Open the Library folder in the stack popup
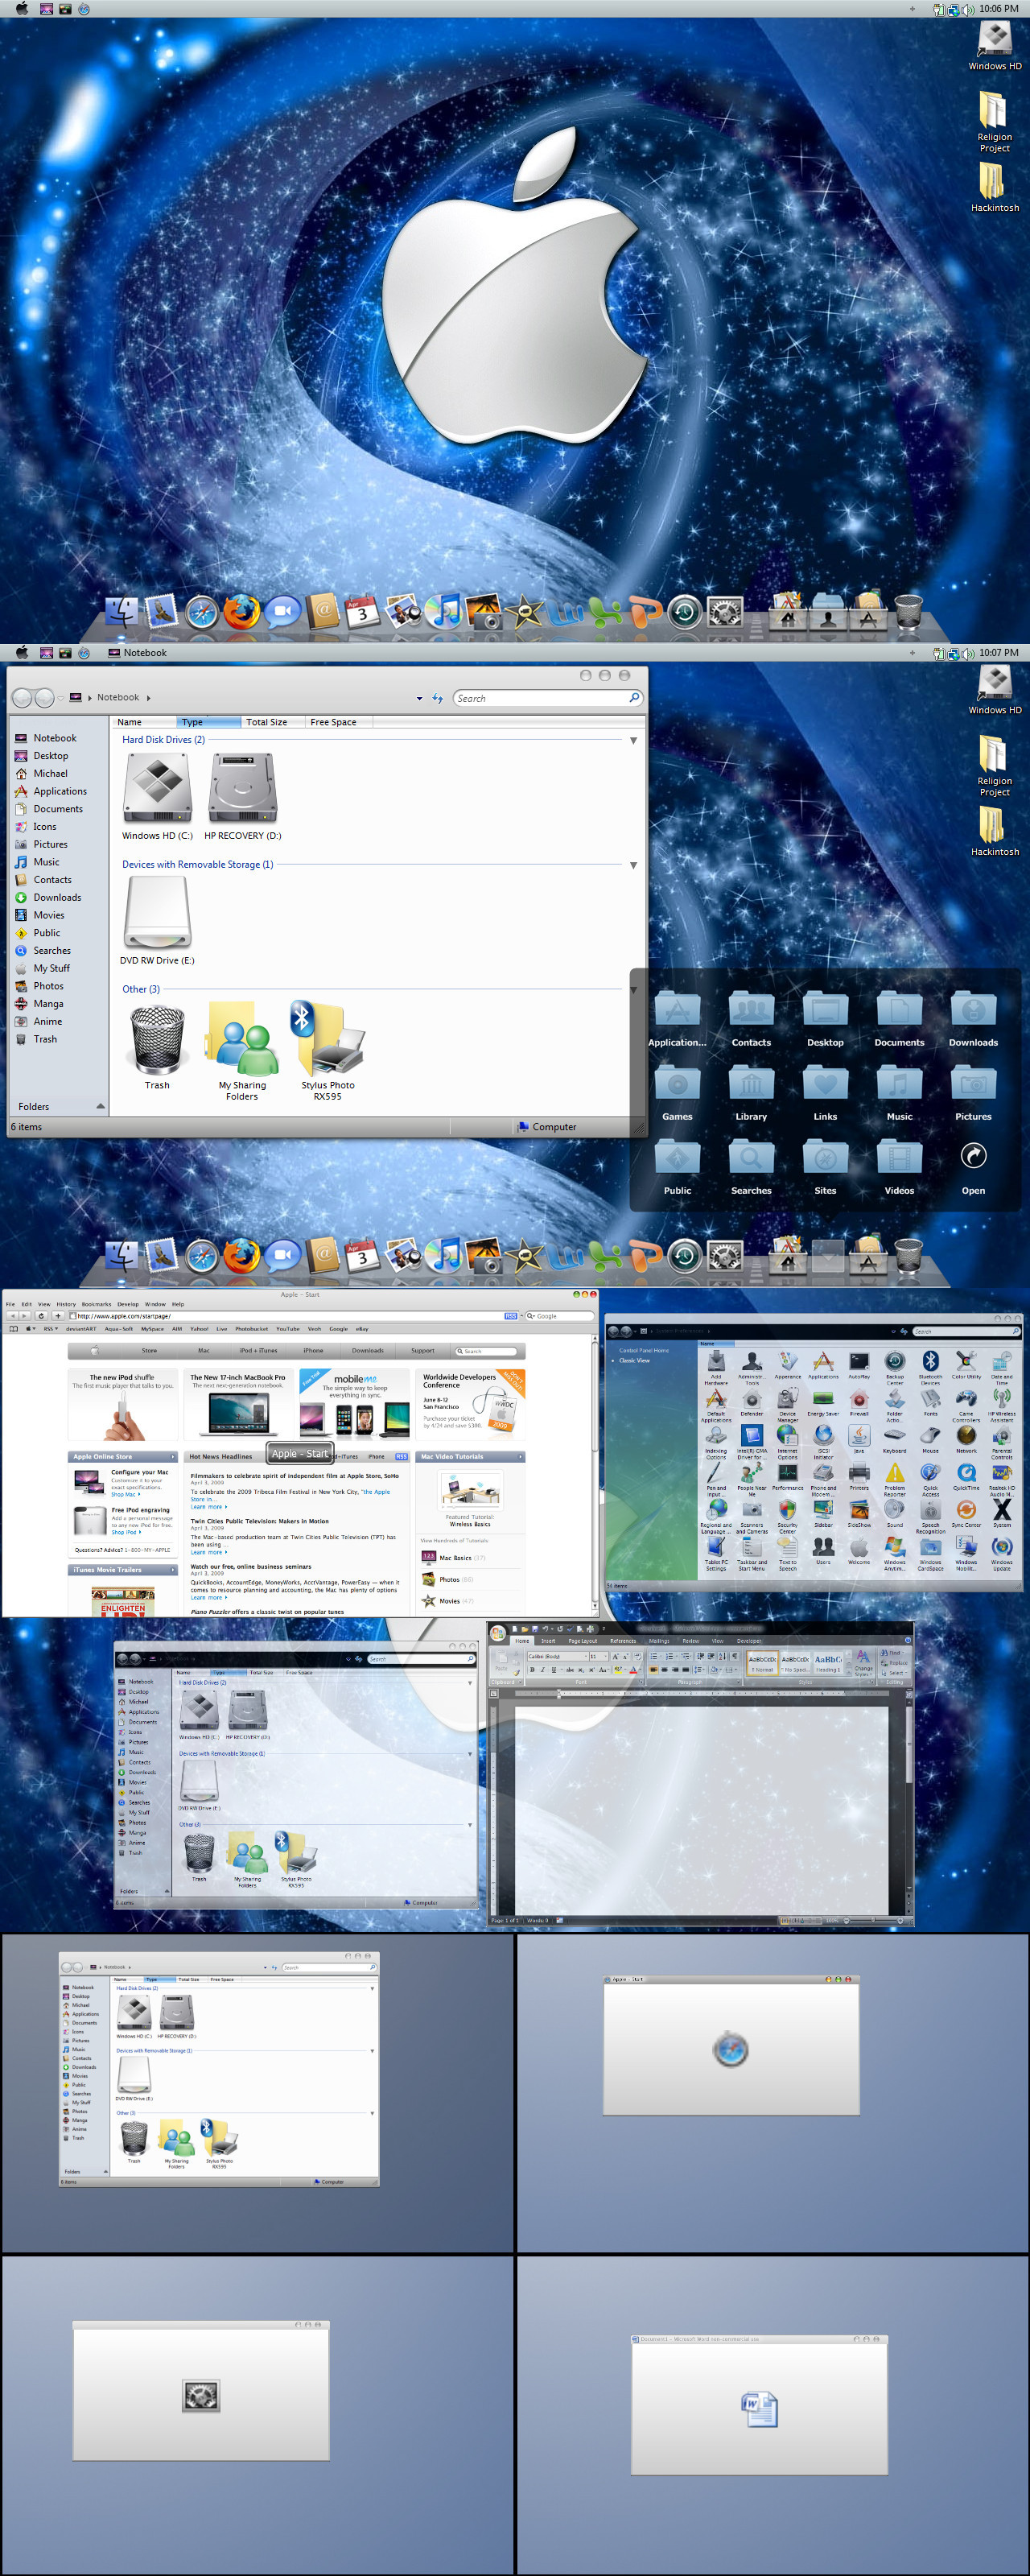Viewport: 1030px width, 2576px height. (x=751, y=1093)
